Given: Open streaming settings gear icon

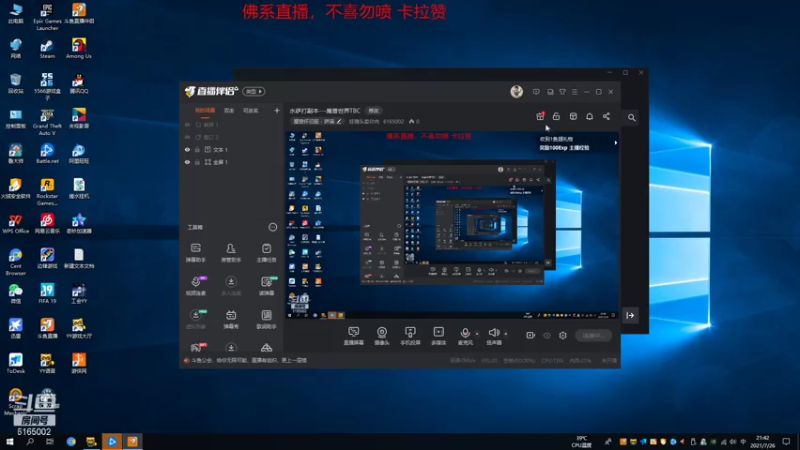Looking at the screenshot, I should [x=563, y=335].
